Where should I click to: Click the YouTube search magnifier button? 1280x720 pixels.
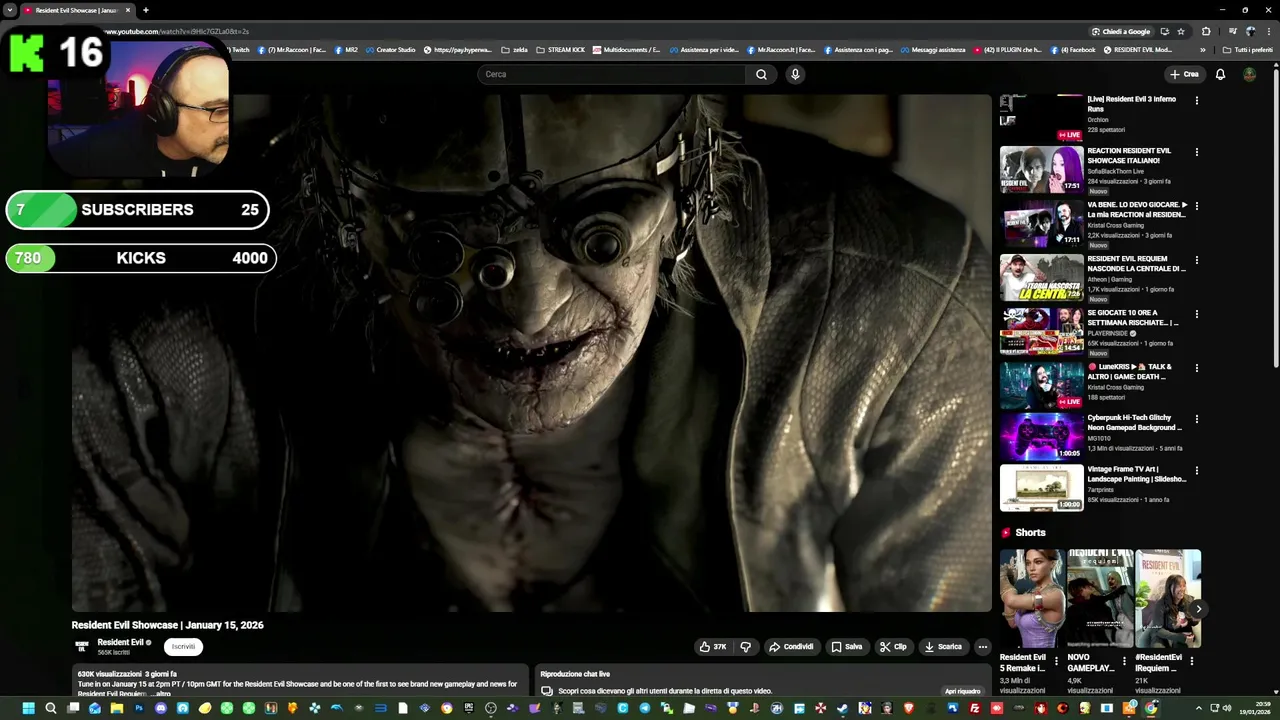click(x=761, y=74)
